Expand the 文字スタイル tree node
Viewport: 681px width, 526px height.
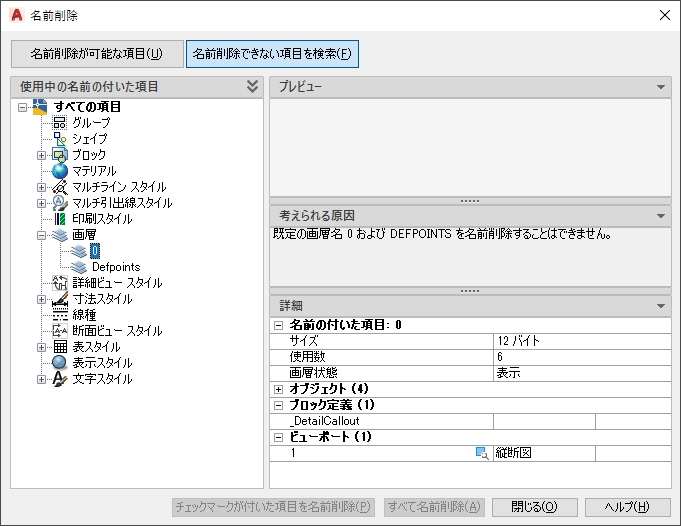tap(41, 379)
